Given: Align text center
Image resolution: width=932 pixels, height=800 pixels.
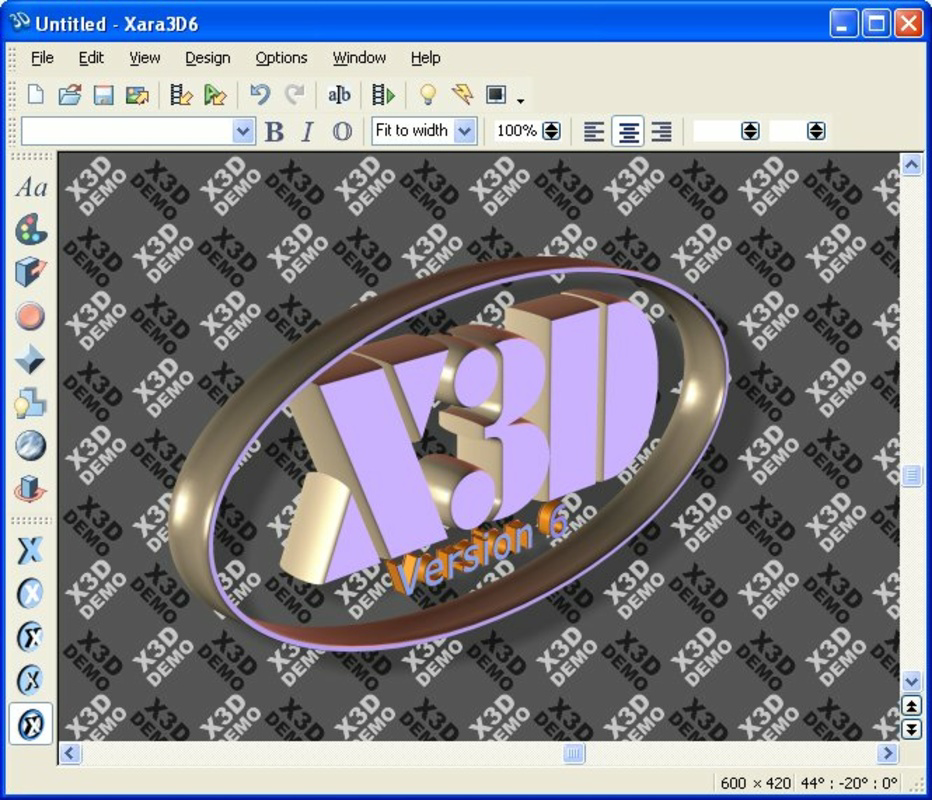Looking at the screenshot, I should (x=628, y=131).
